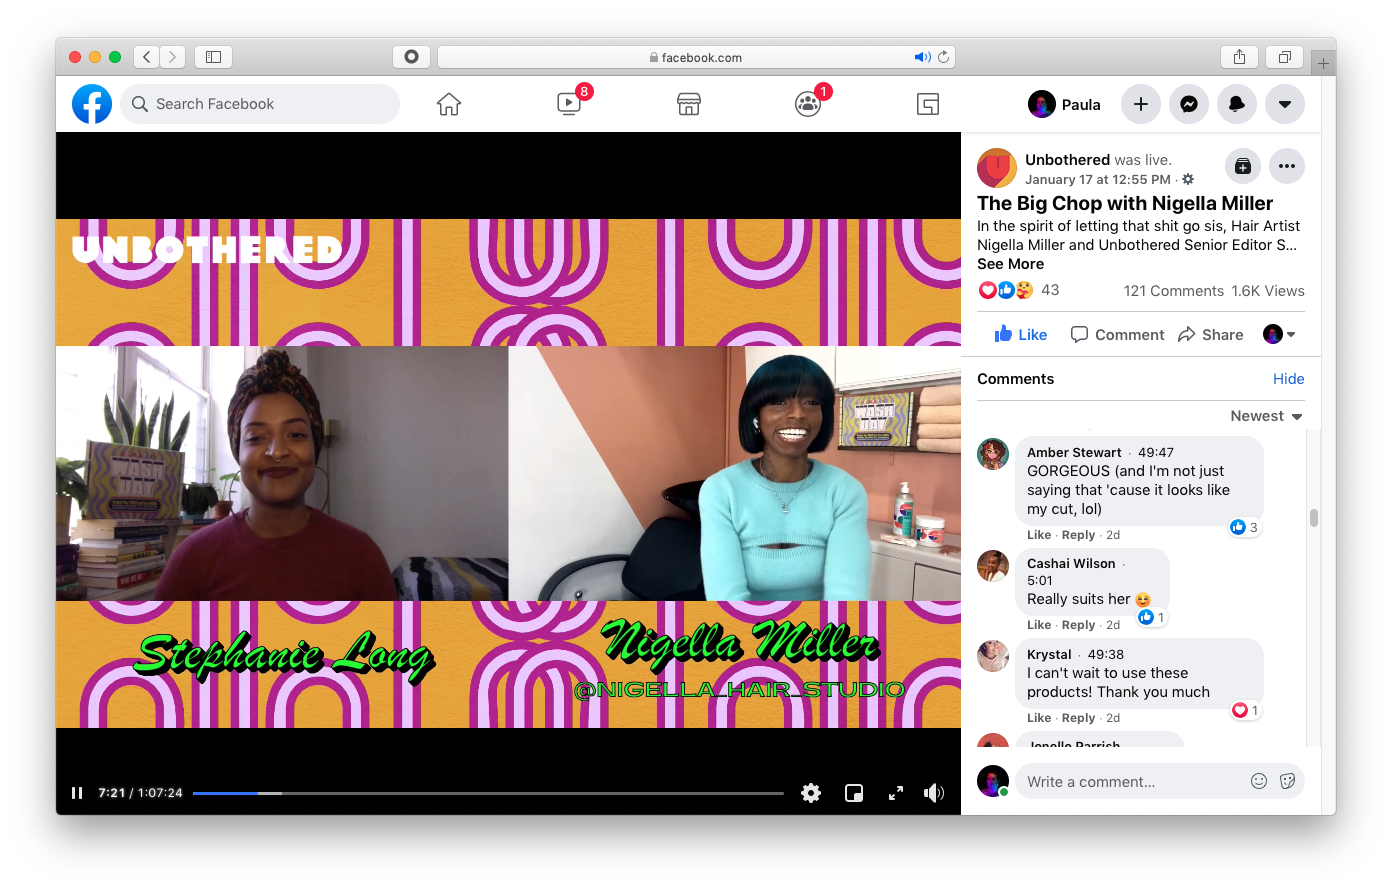Mute the tab audio in address bar

coord(922,57)
